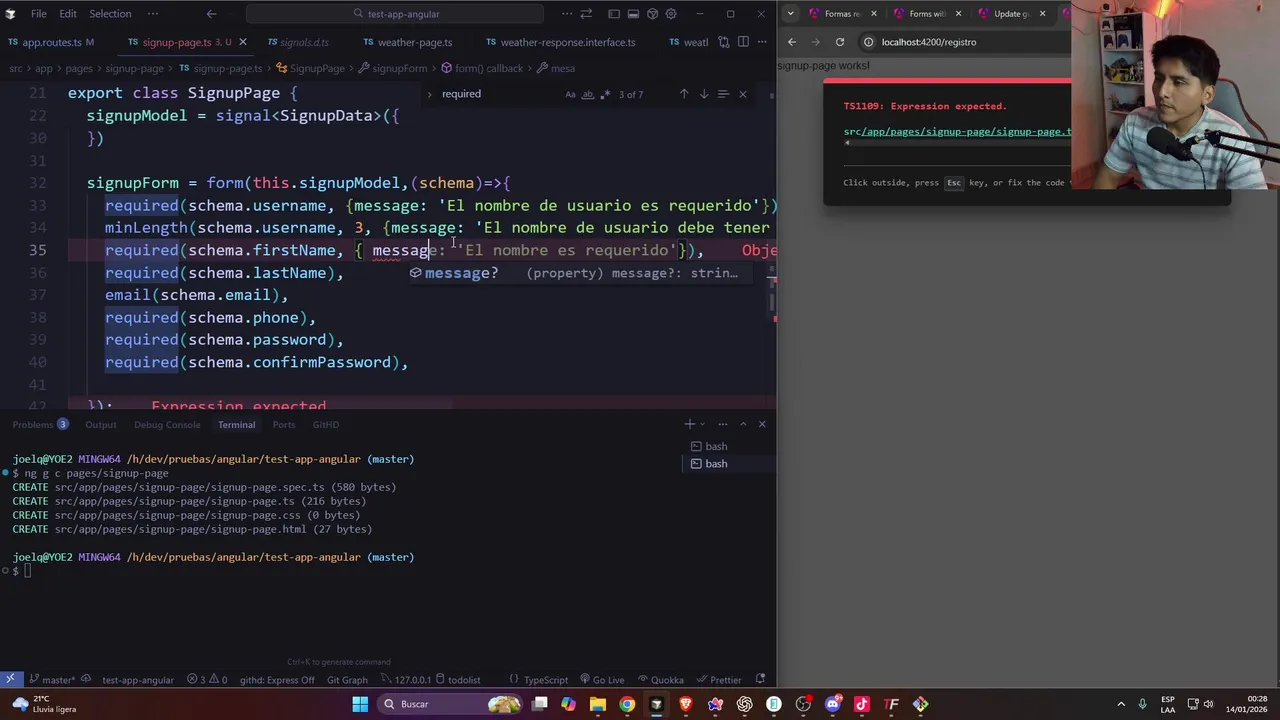This screenshot has height=720, width=1280.
Task: Go back with navigation arrow in title bar
Action: (211, 14)
